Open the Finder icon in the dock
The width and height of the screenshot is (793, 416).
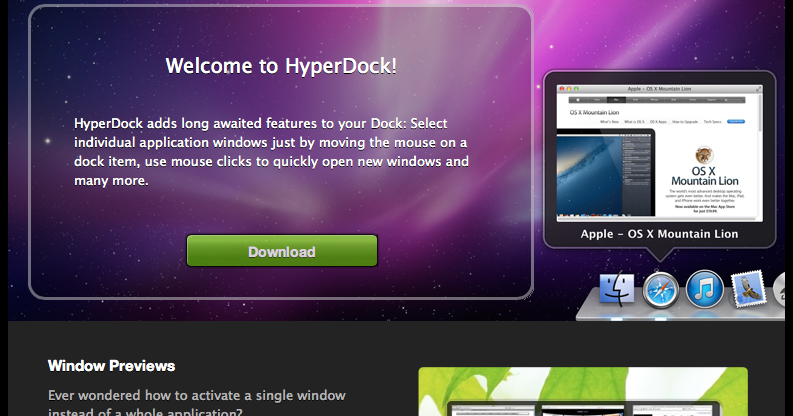(616, 289)
